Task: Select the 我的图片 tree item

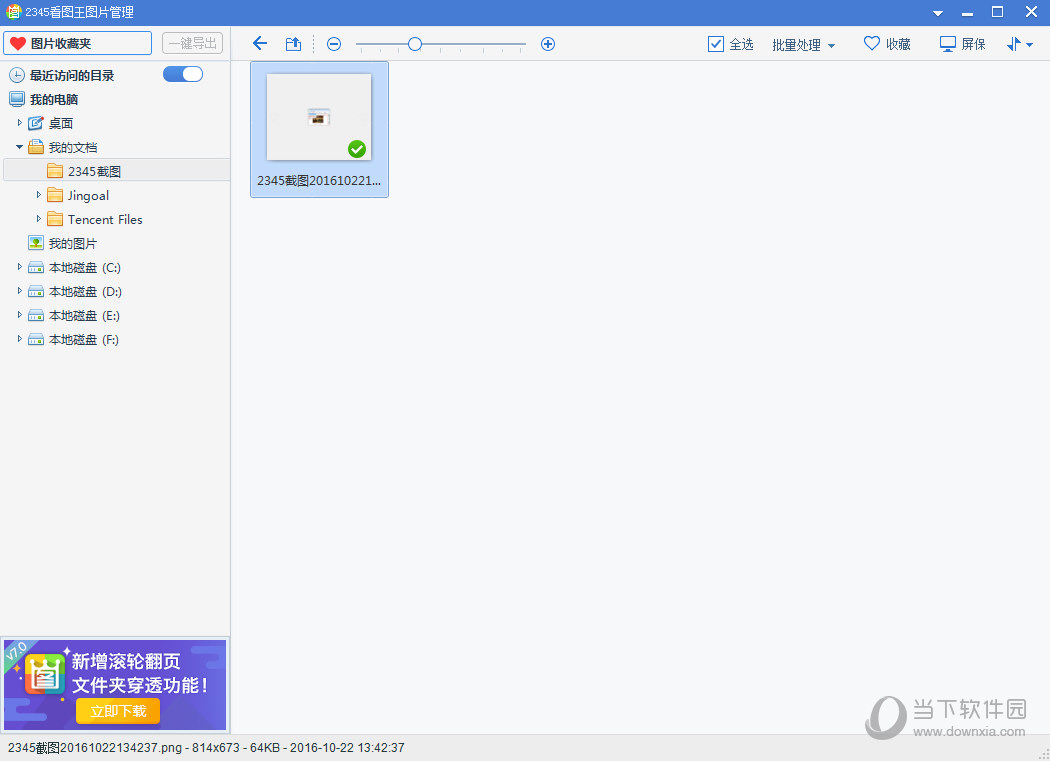Action: tap(72, 243)
